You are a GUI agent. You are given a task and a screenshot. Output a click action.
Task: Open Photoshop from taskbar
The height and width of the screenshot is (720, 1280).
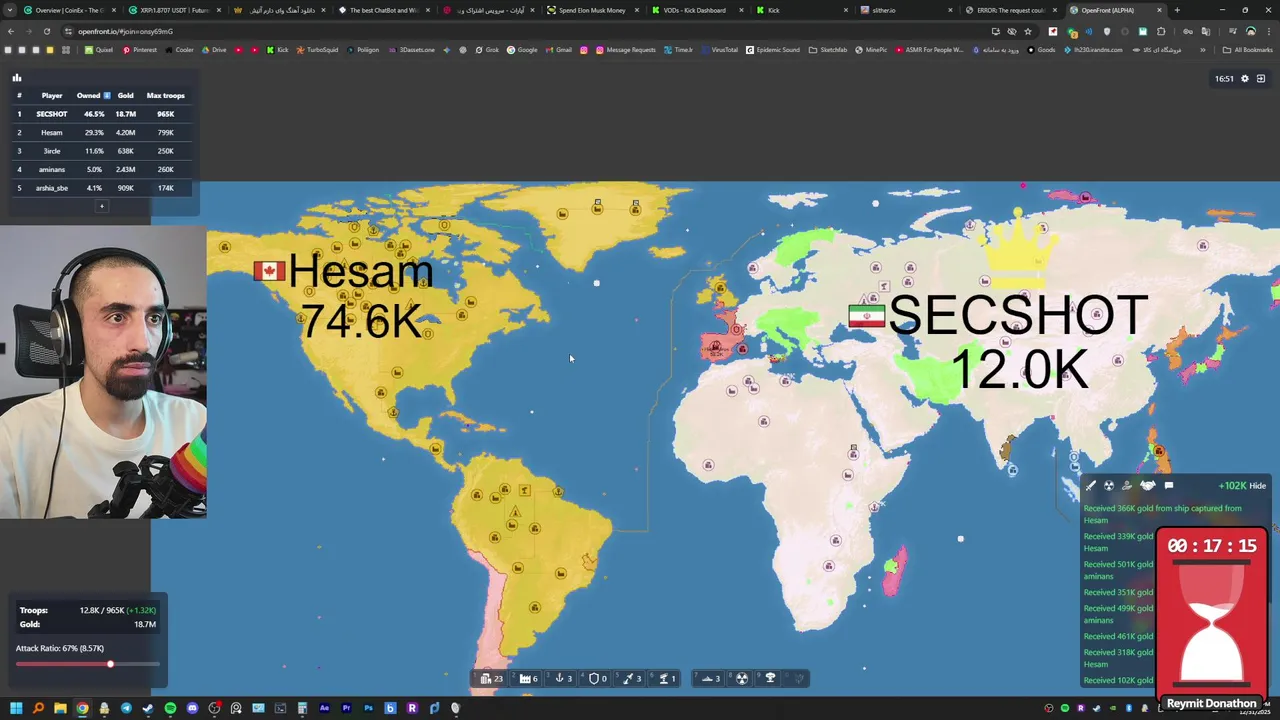(368, 708)
